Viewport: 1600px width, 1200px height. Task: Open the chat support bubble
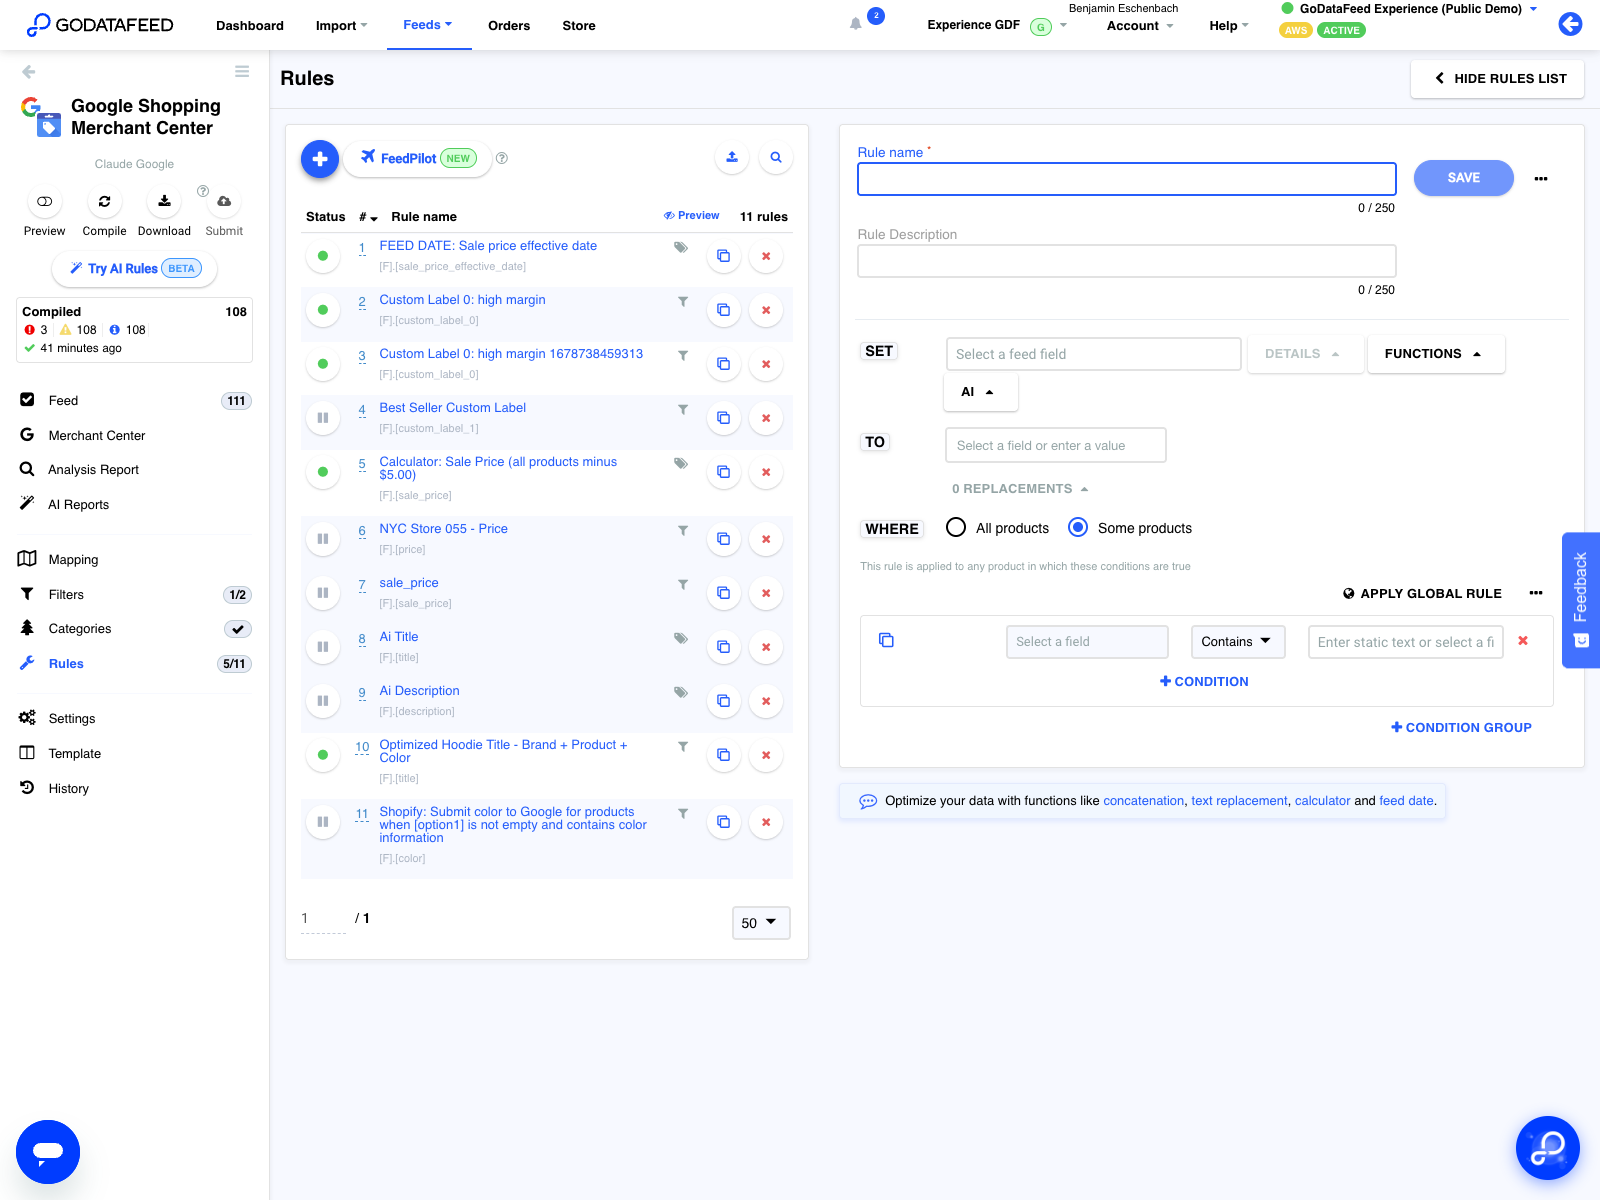(x=48, y=1152)
